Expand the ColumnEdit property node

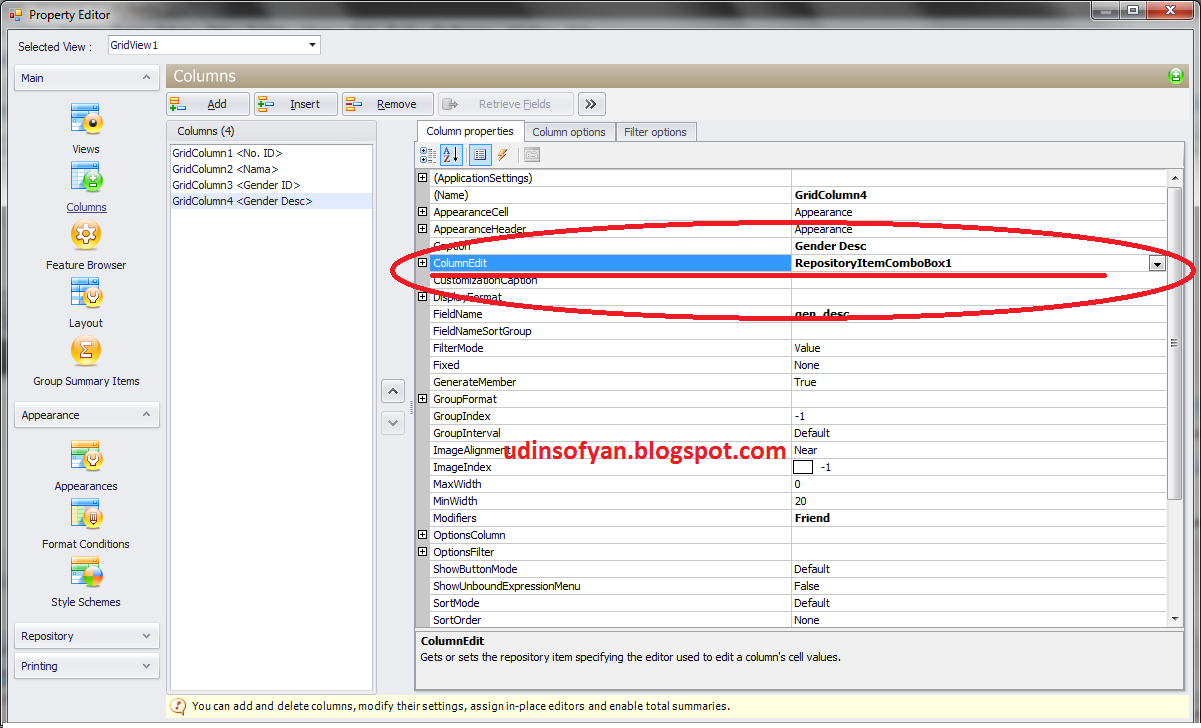pos(422,263)
